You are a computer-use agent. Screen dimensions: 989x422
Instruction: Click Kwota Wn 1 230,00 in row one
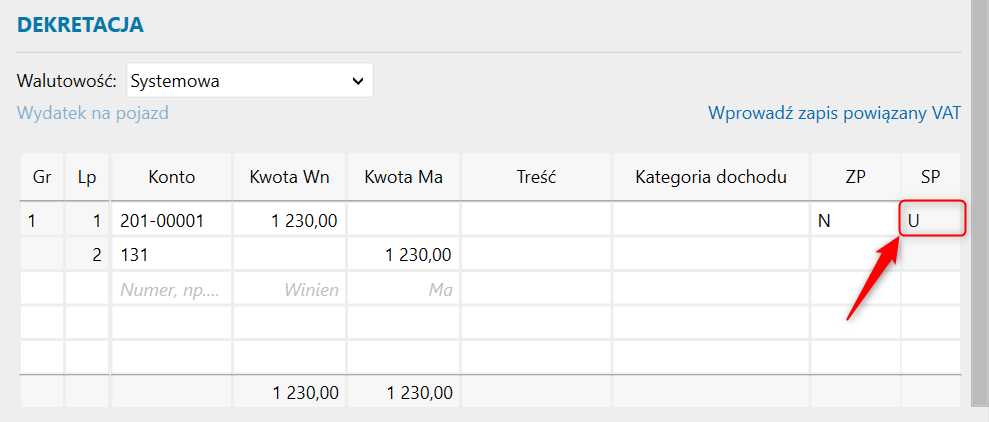pos(290,221)
